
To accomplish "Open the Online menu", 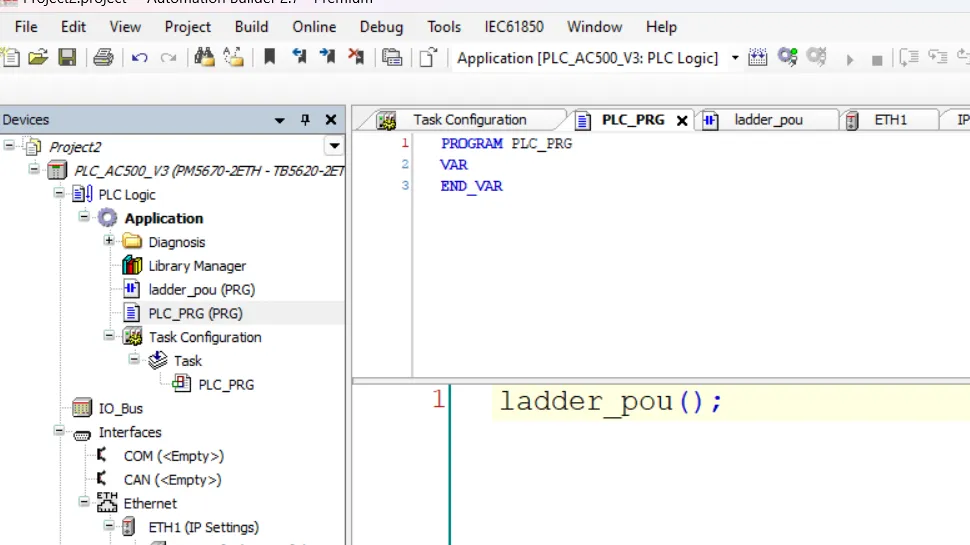I will (x=314, y=27).
